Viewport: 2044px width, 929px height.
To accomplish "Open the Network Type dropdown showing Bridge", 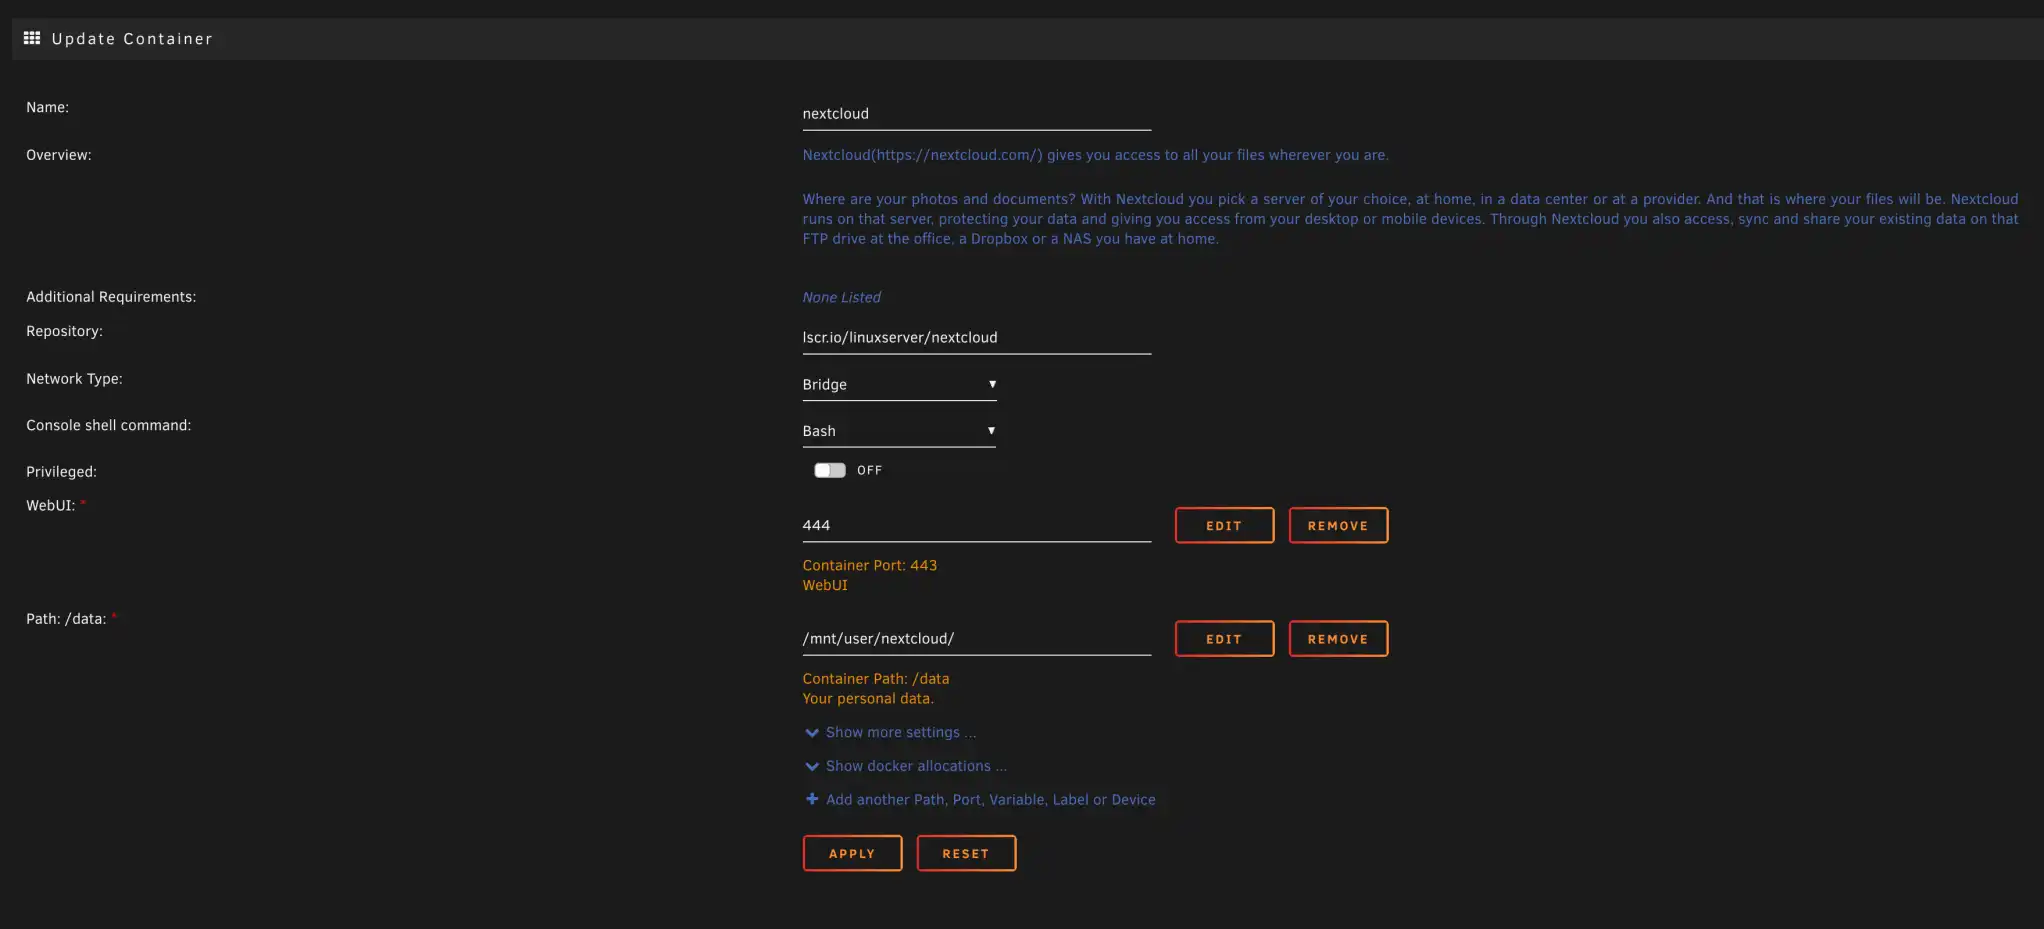I will coord(898,385).
